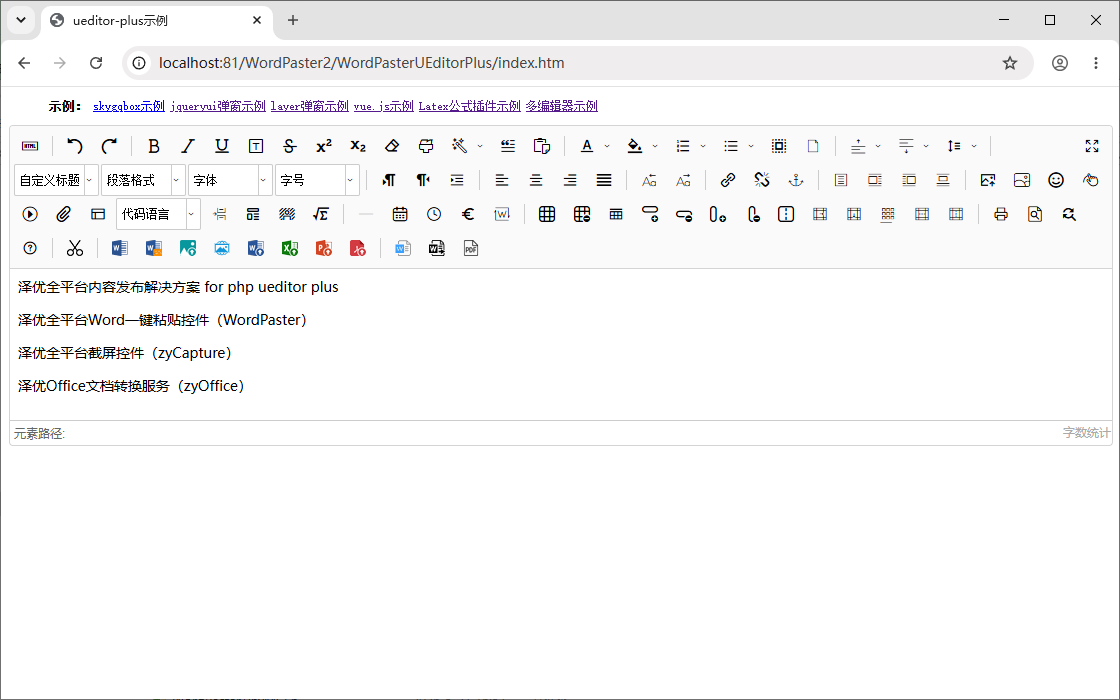Click the eraser clear-formatting icon
This screenshot has height=700, width=1120.
391,146
